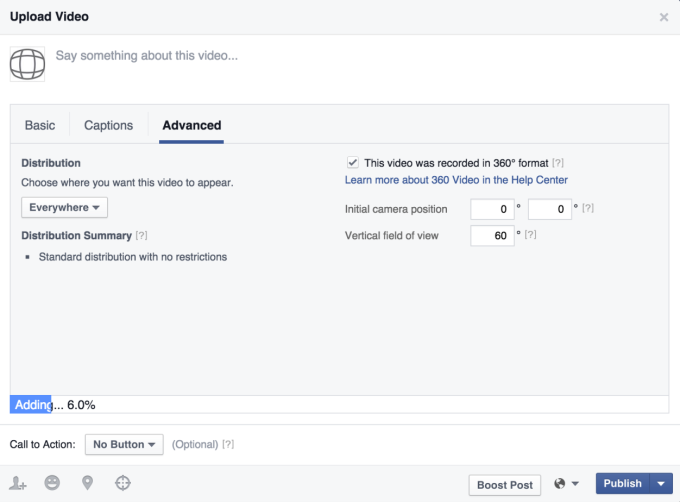Click the upload progress bar
Screen dimensions: 680x502
pyautogui.click(x=339, y=405)
